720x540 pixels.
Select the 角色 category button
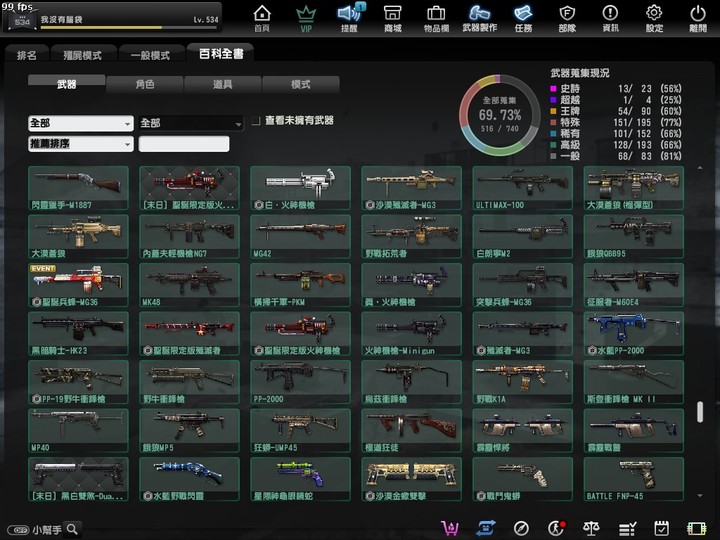(x=144, y=85)
